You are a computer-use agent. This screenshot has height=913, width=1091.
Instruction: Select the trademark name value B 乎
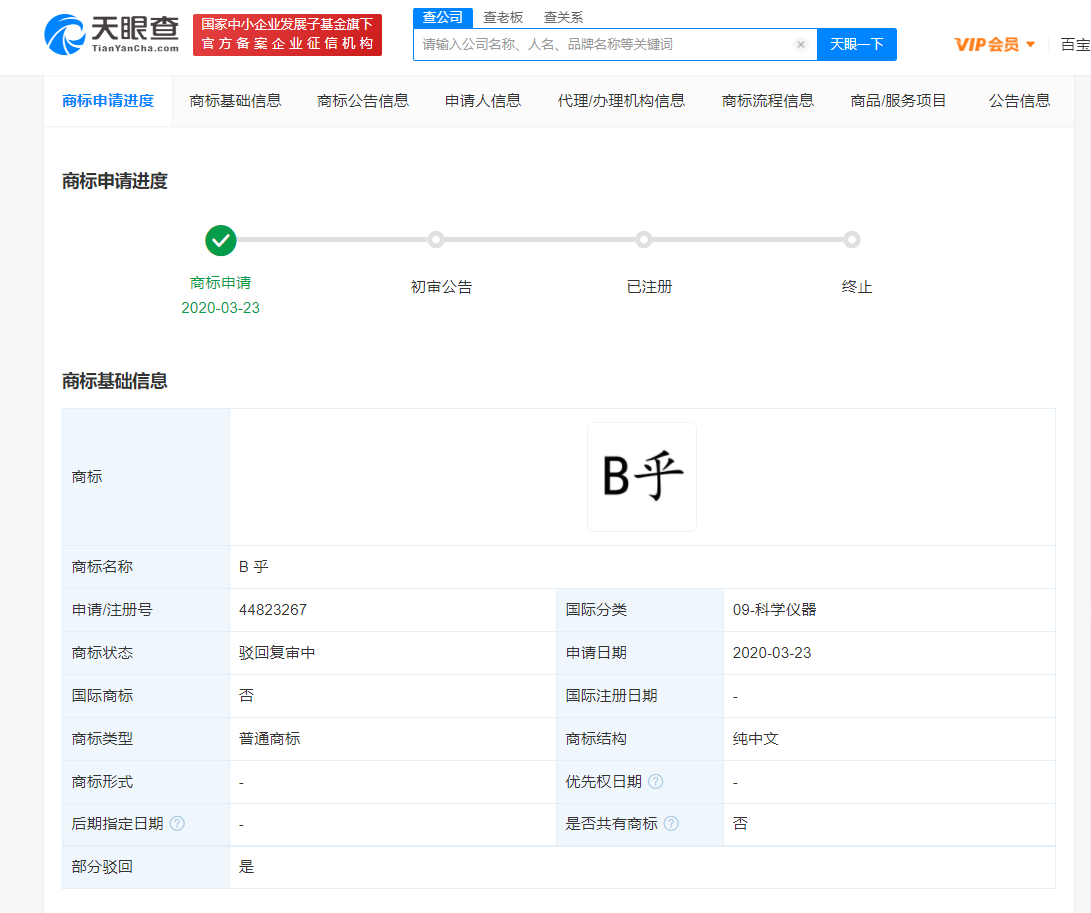pyautogui.click(x=253, y=566)
